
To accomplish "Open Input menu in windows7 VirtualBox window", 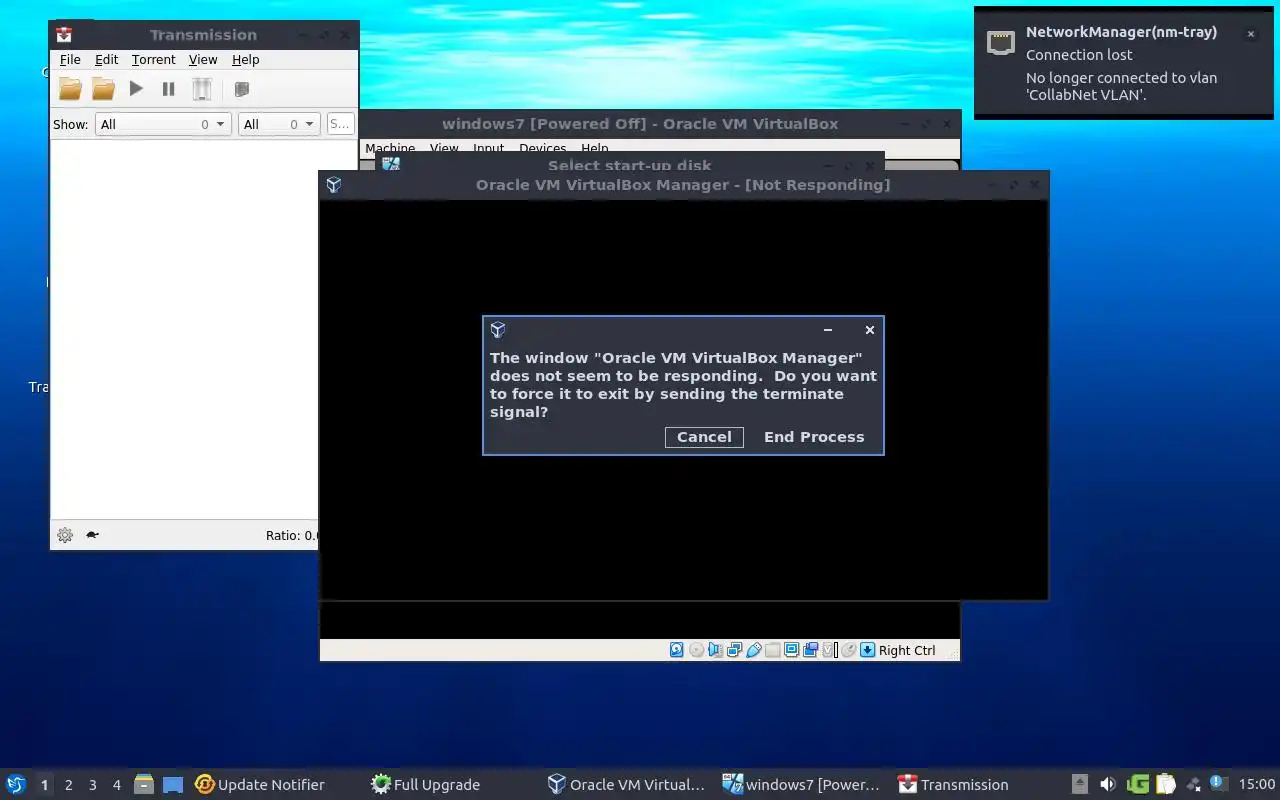I will (488, 148).
